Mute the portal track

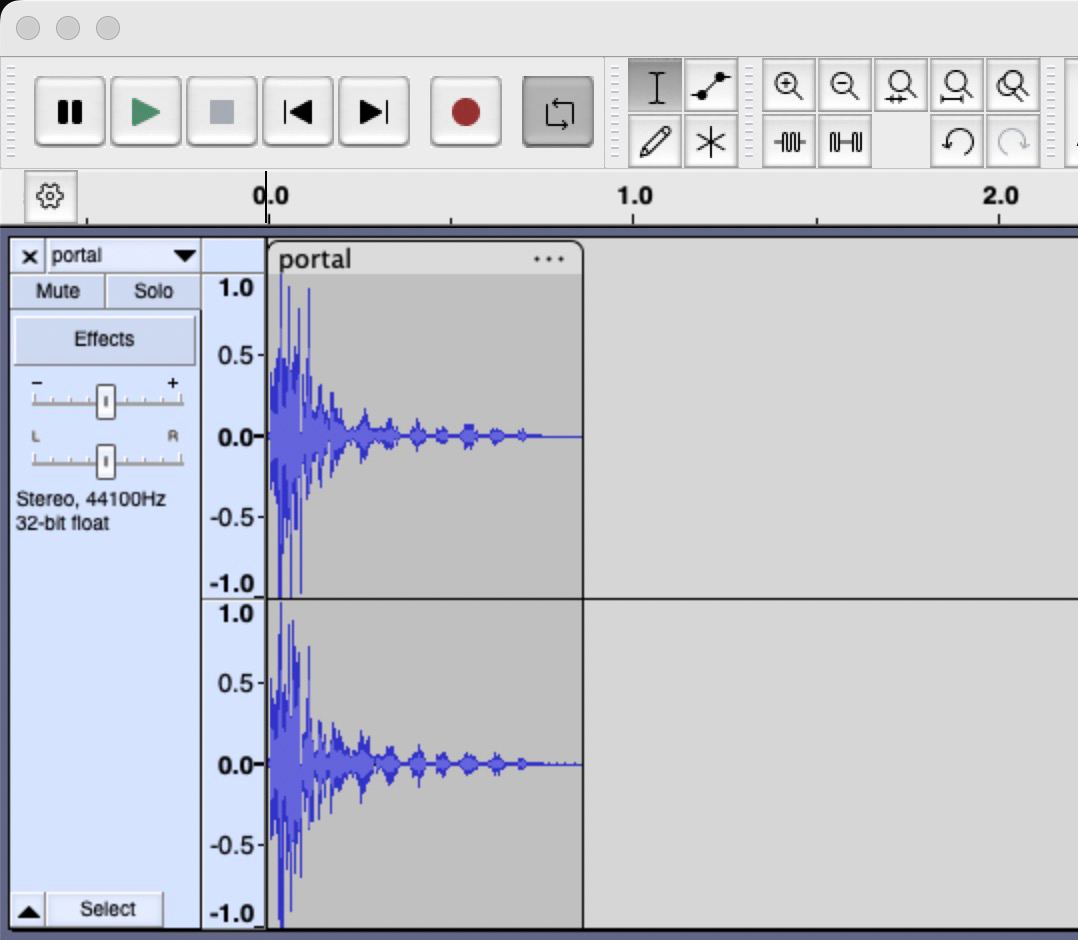click(57, 291)
